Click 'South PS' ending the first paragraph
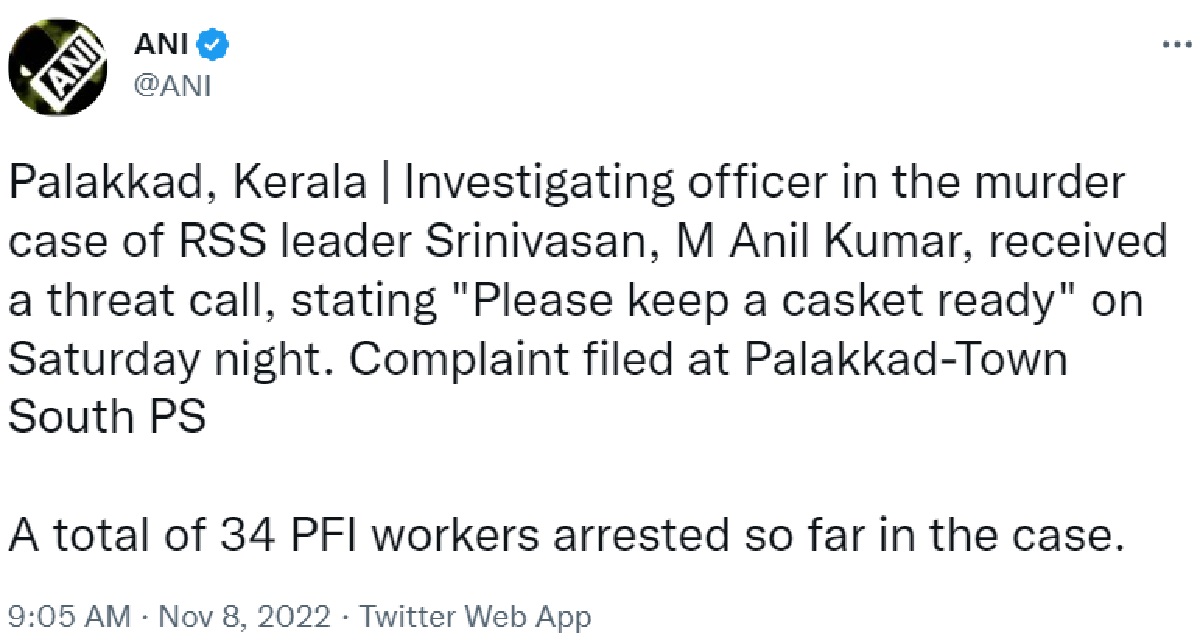 [107, 417]
